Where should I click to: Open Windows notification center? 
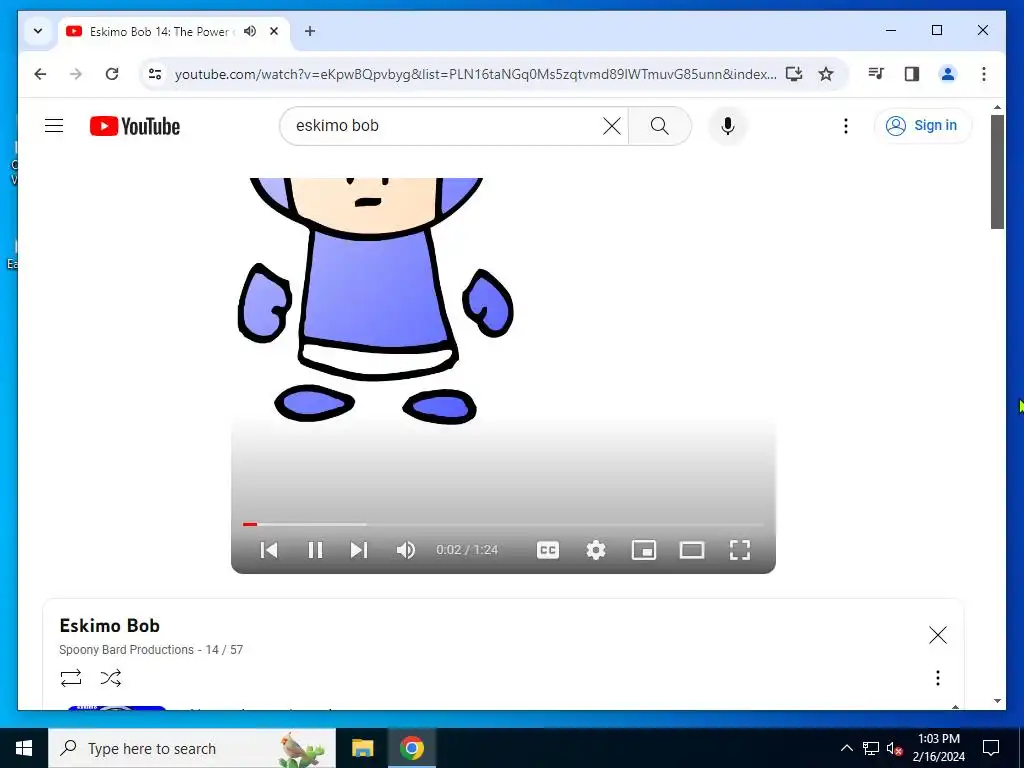click(991, 748)
